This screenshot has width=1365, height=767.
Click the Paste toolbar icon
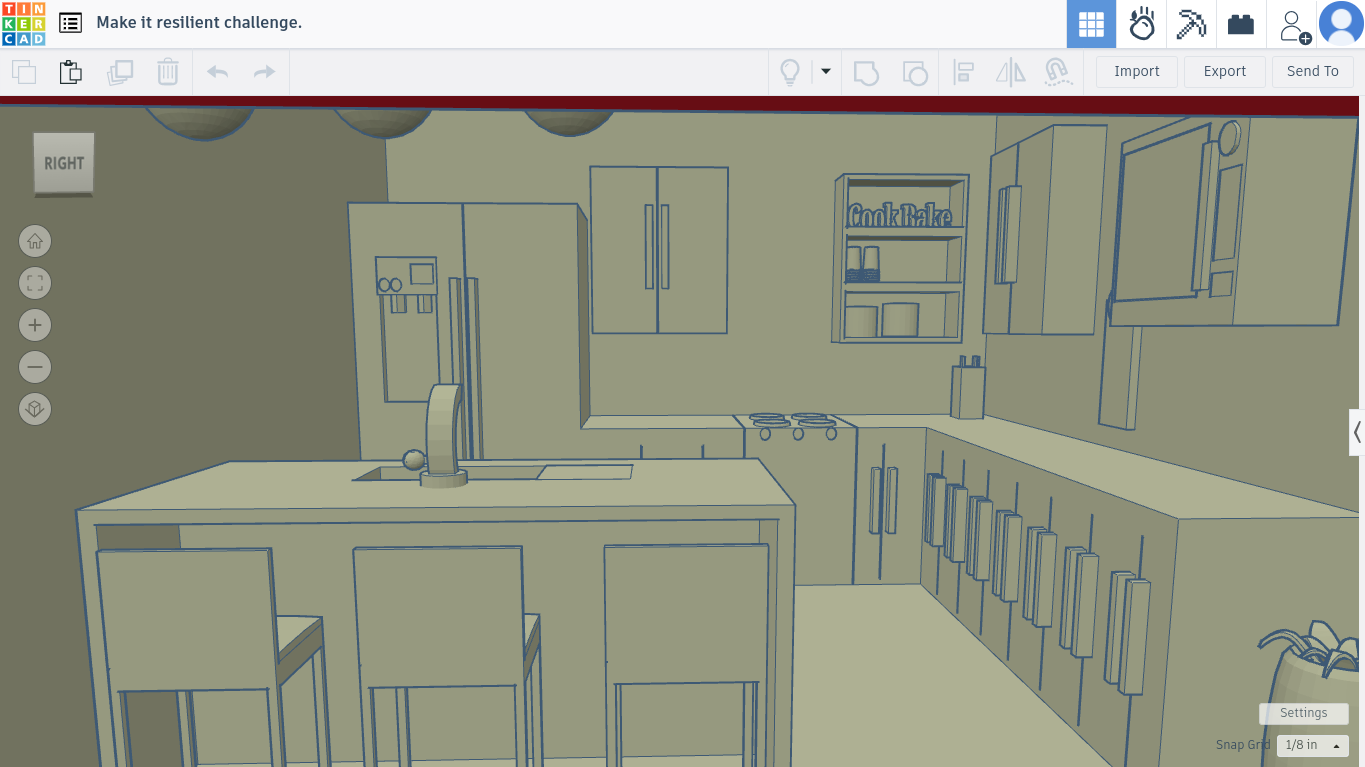[x=71, y=72]
